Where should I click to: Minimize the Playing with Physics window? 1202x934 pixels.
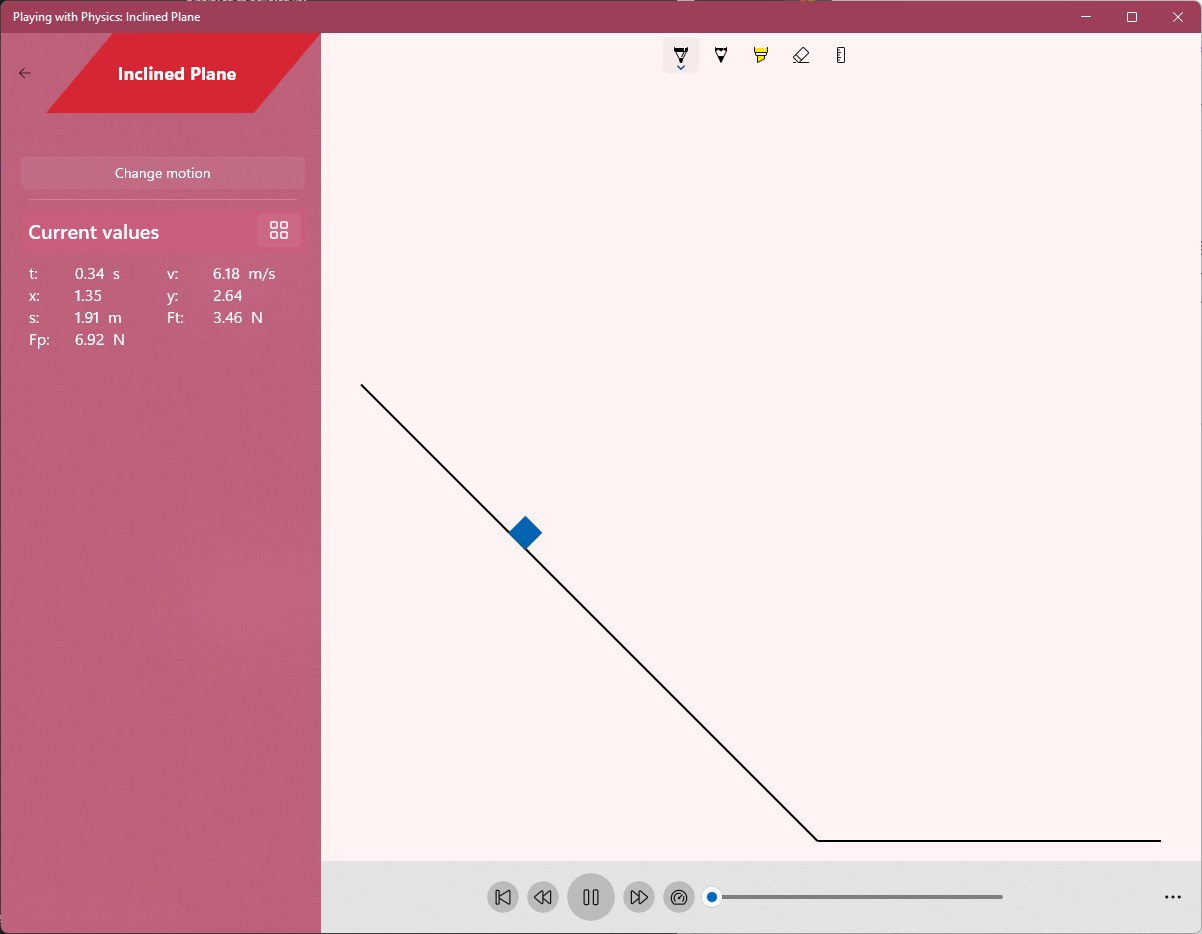(x=1086, y=16)
